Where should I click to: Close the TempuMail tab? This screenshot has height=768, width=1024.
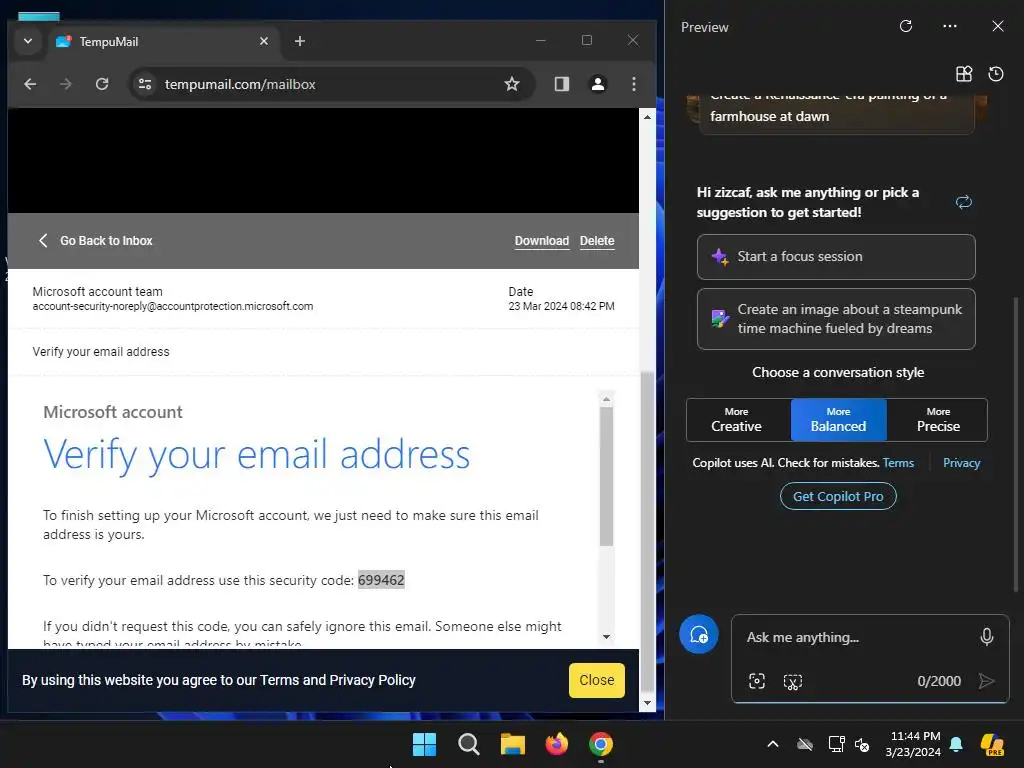(264, 41)
